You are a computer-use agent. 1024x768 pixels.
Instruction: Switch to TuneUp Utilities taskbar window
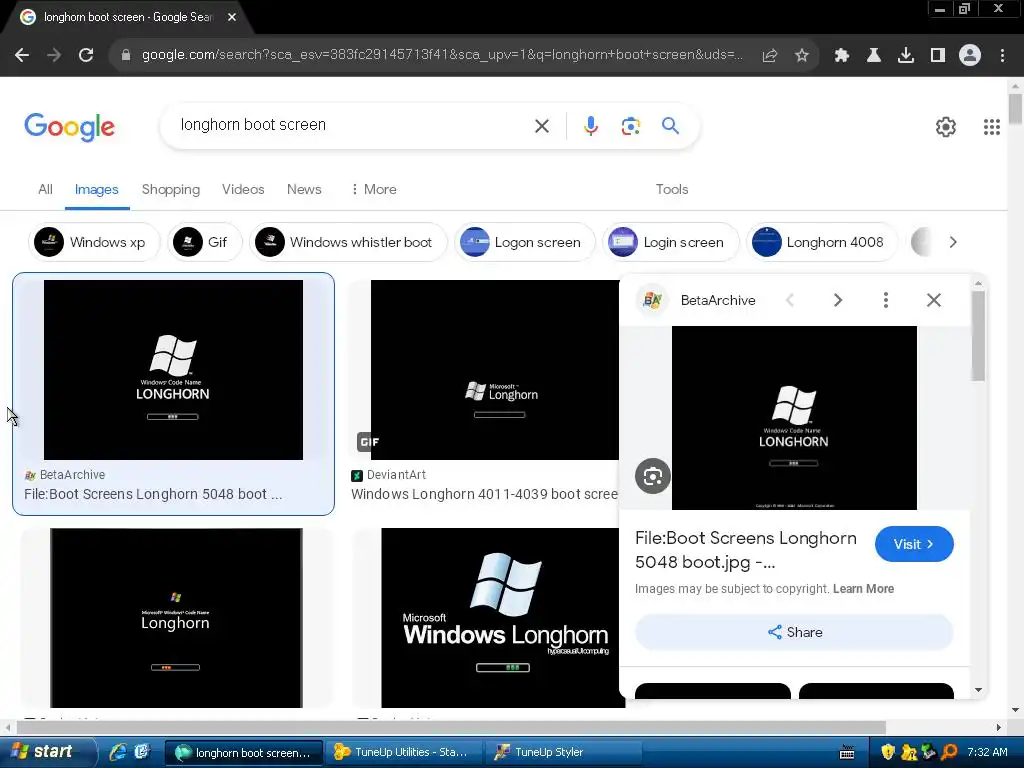pos(404,752)
